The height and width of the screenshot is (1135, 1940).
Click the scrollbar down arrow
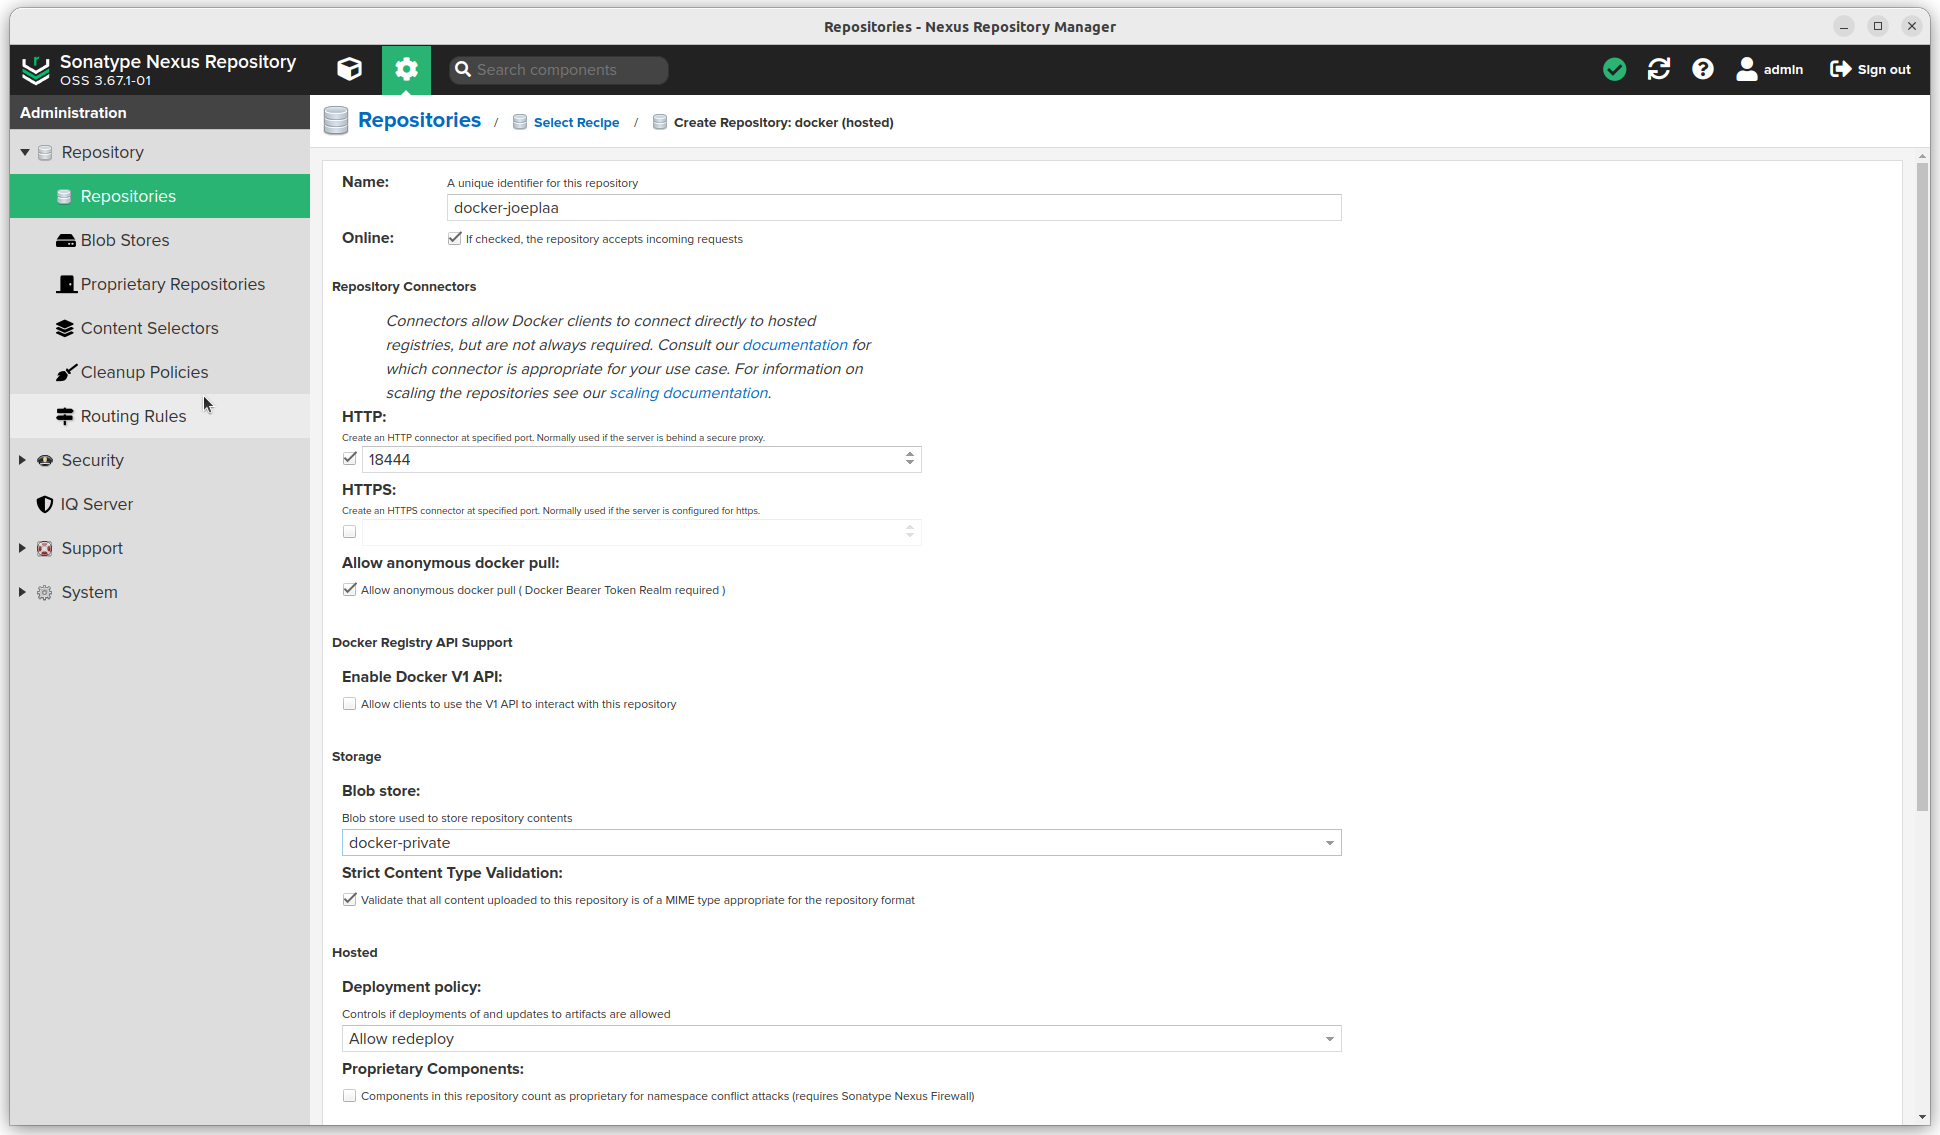coord(1922,1117)
